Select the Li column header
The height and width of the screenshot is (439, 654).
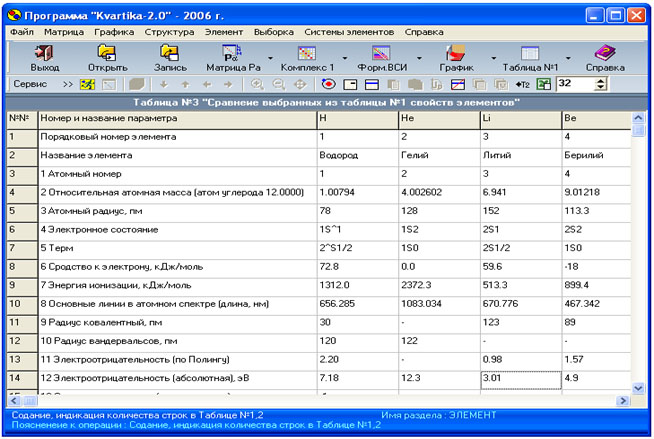click(x=521, y=120)
